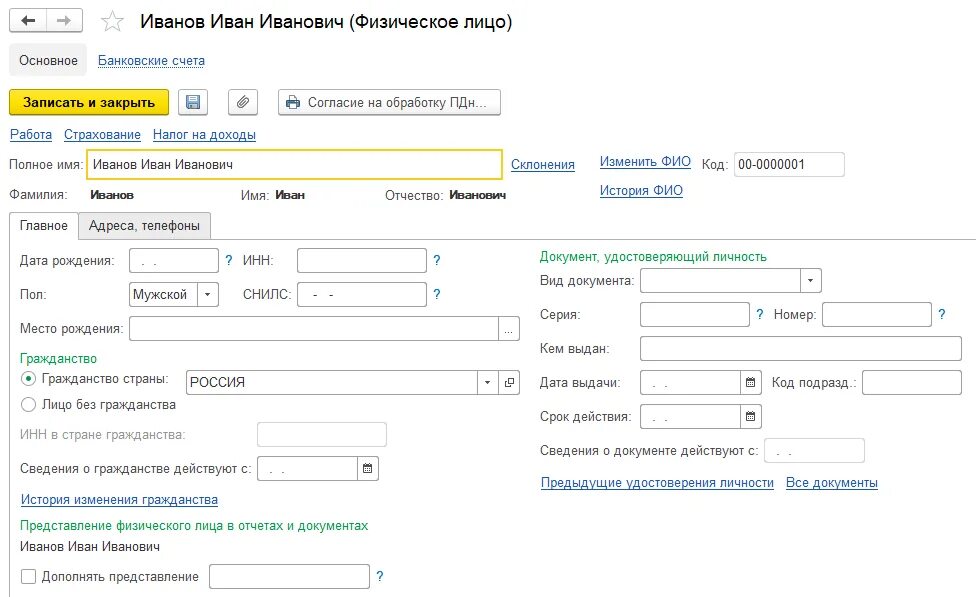Open attached files with the paperclip icon
Screen dimensions: 976x597
click(243, 102)
